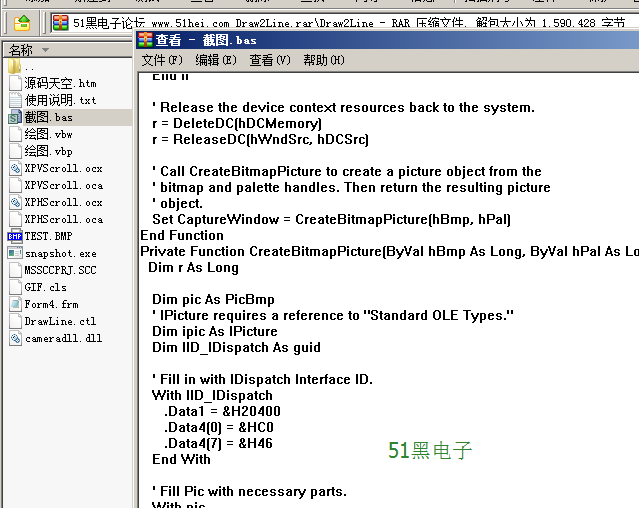This screenshot has width=639, height=508.
Task: Select the 源码天空.htm file icon
Action: 15,83
